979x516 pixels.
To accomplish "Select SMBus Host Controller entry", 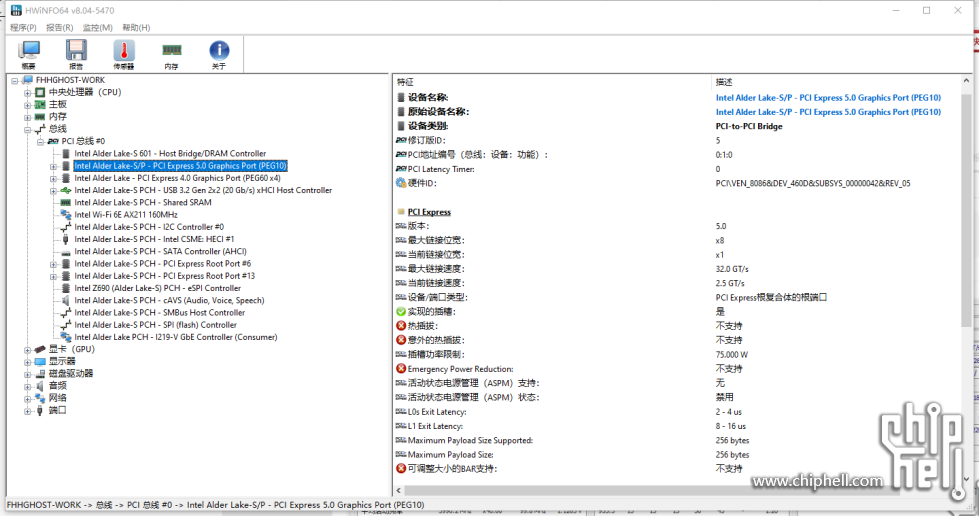I will pyautogui.click(x=160, y=313).
